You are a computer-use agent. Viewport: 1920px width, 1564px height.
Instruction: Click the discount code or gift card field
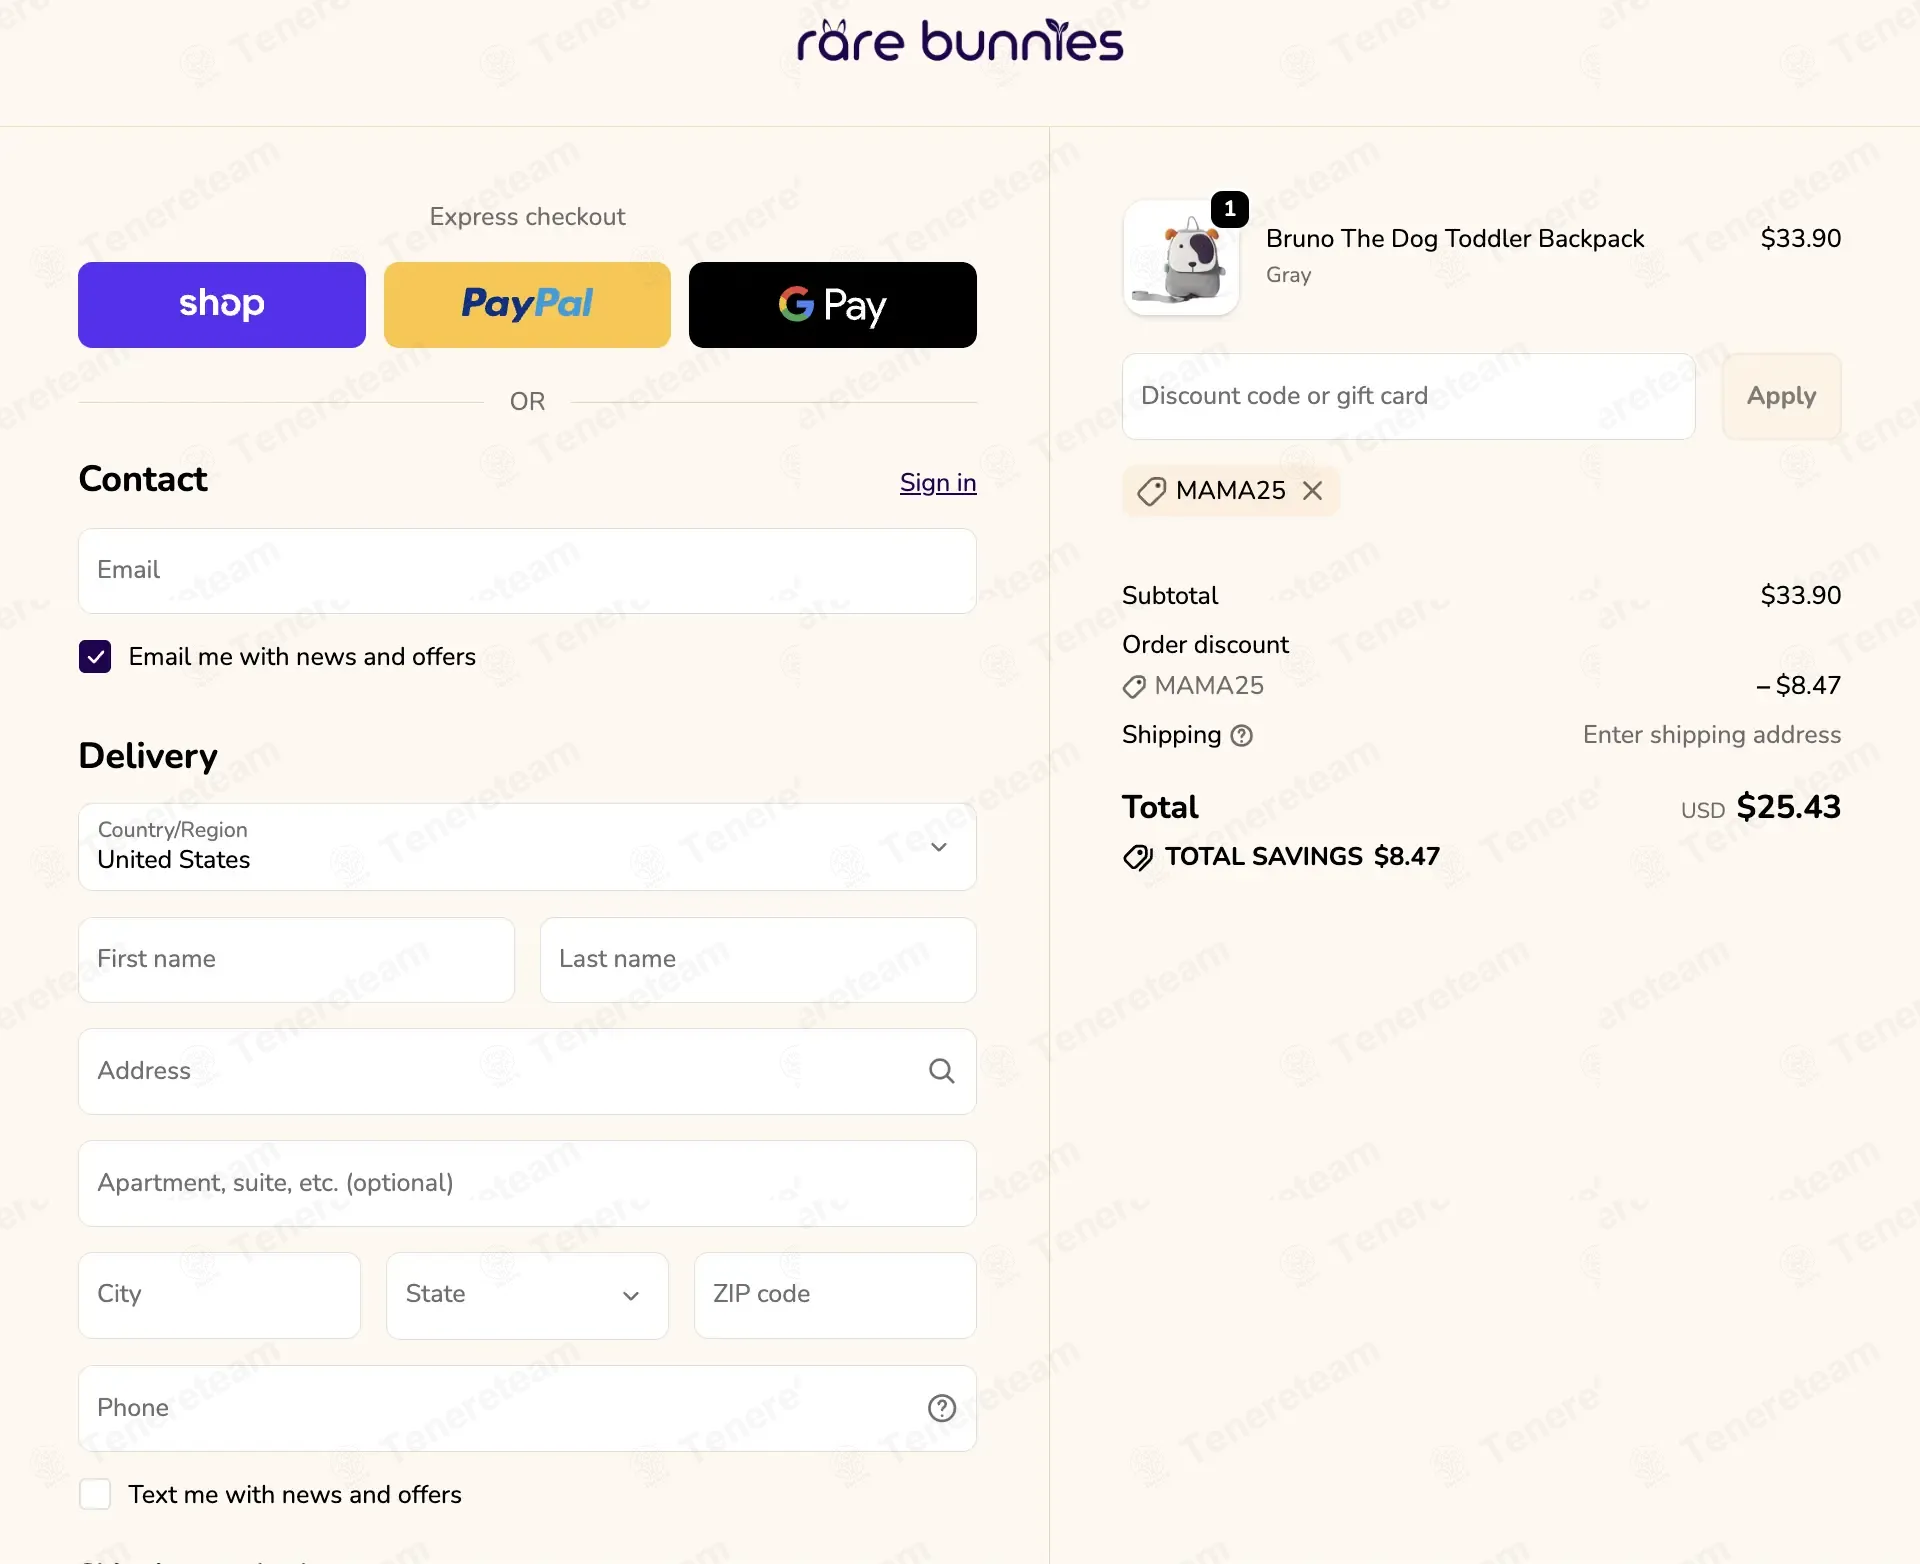click(x=1408, y=396)
